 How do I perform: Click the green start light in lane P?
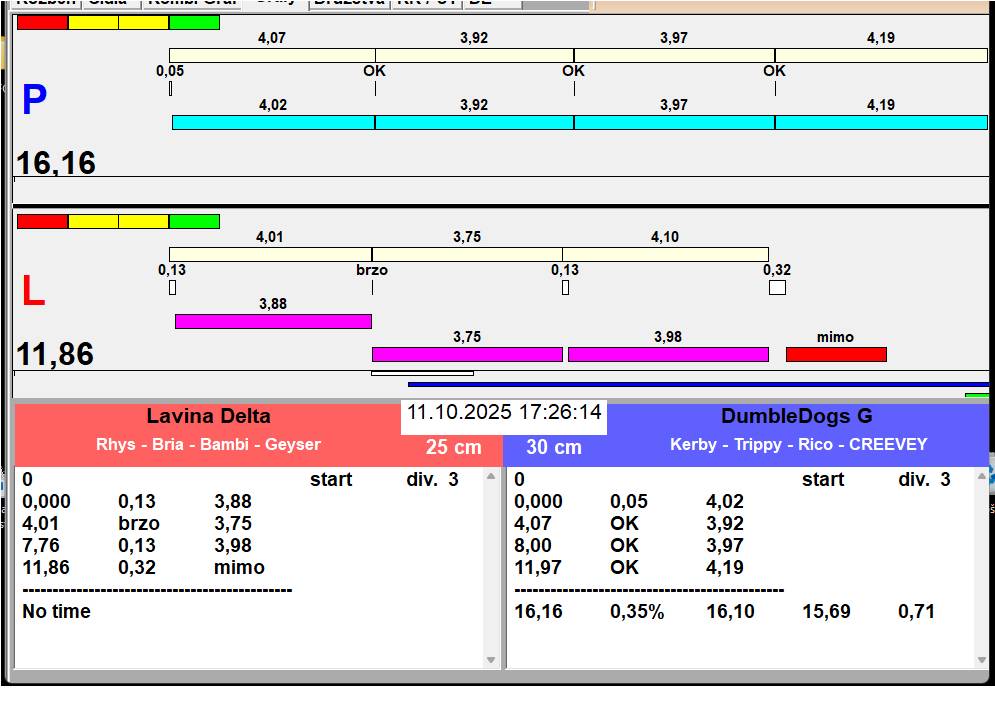(x=194, y=22)
